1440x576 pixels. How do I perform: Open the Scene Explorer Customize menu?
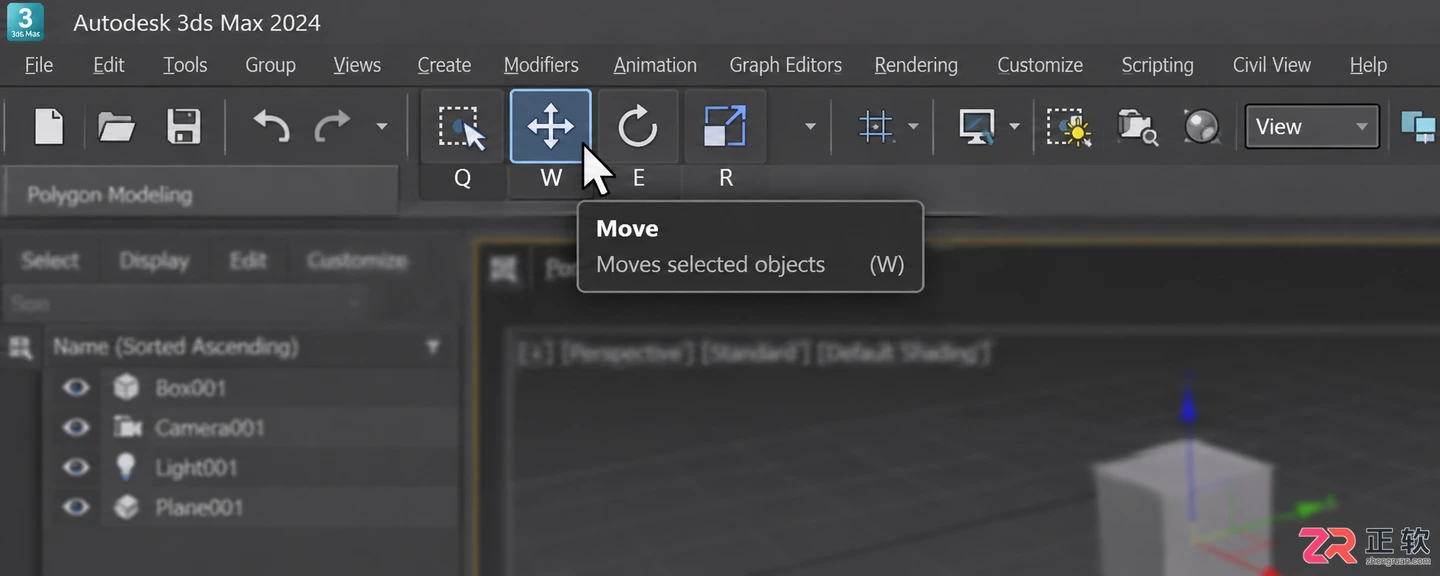pos(357,261)
